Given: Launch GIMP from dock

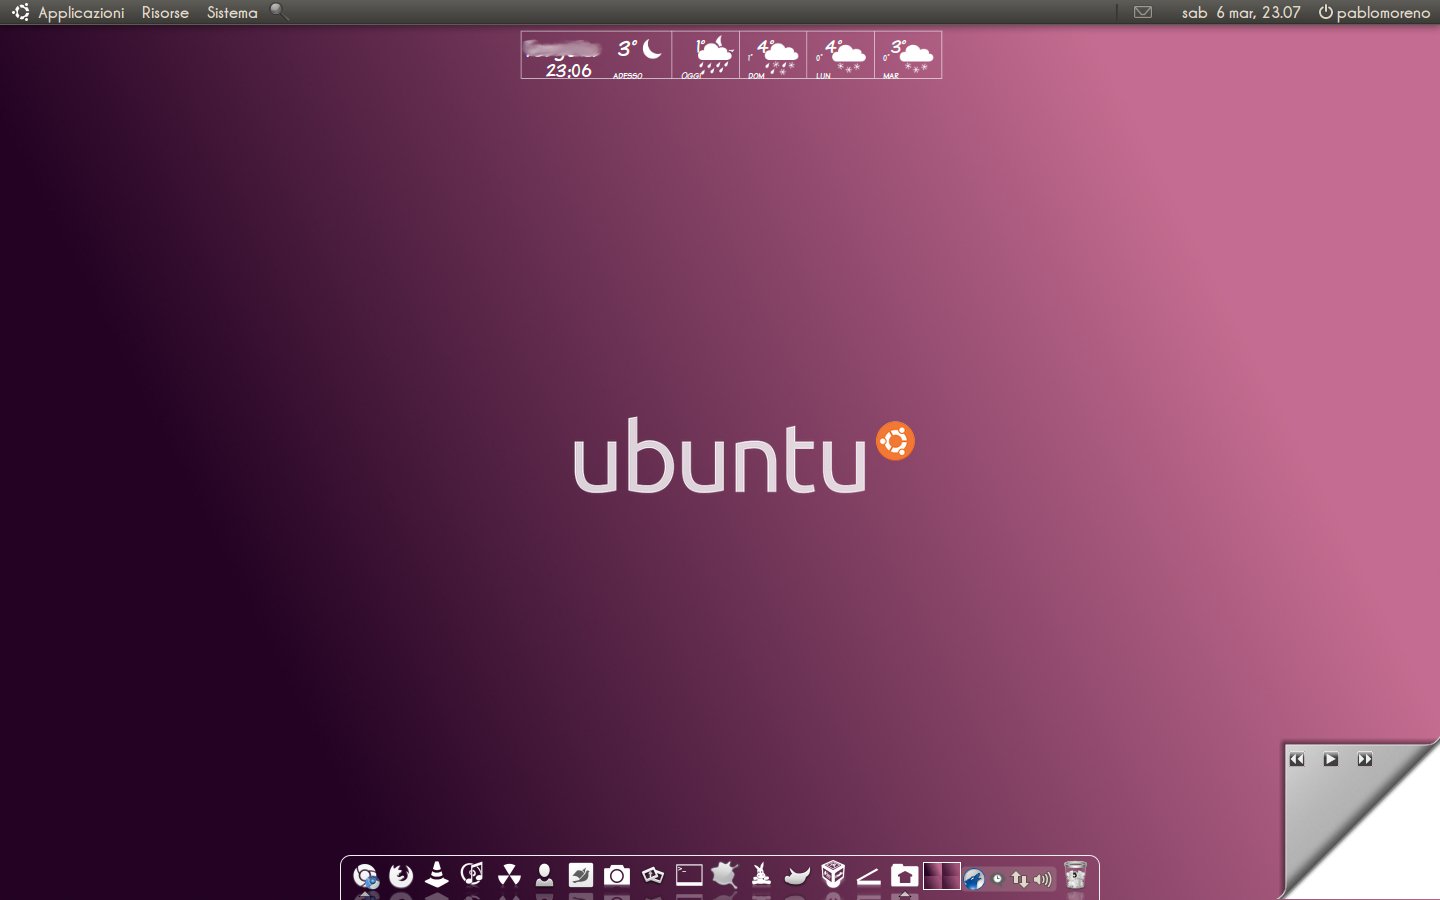Looking at the screenshot, I should (x=797, y=876).
